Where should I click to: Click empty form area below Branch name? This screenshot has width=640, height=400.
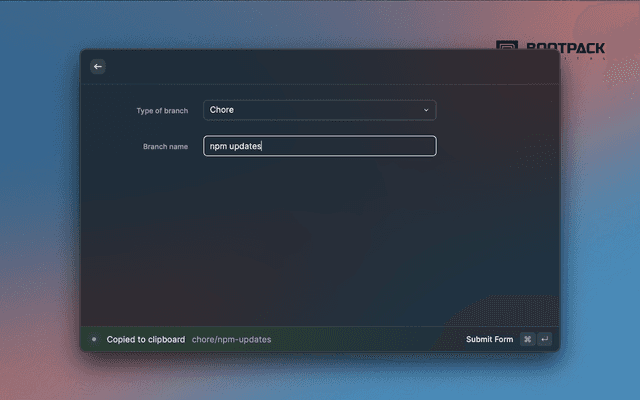pyautogui.click(x=320, y=240)
